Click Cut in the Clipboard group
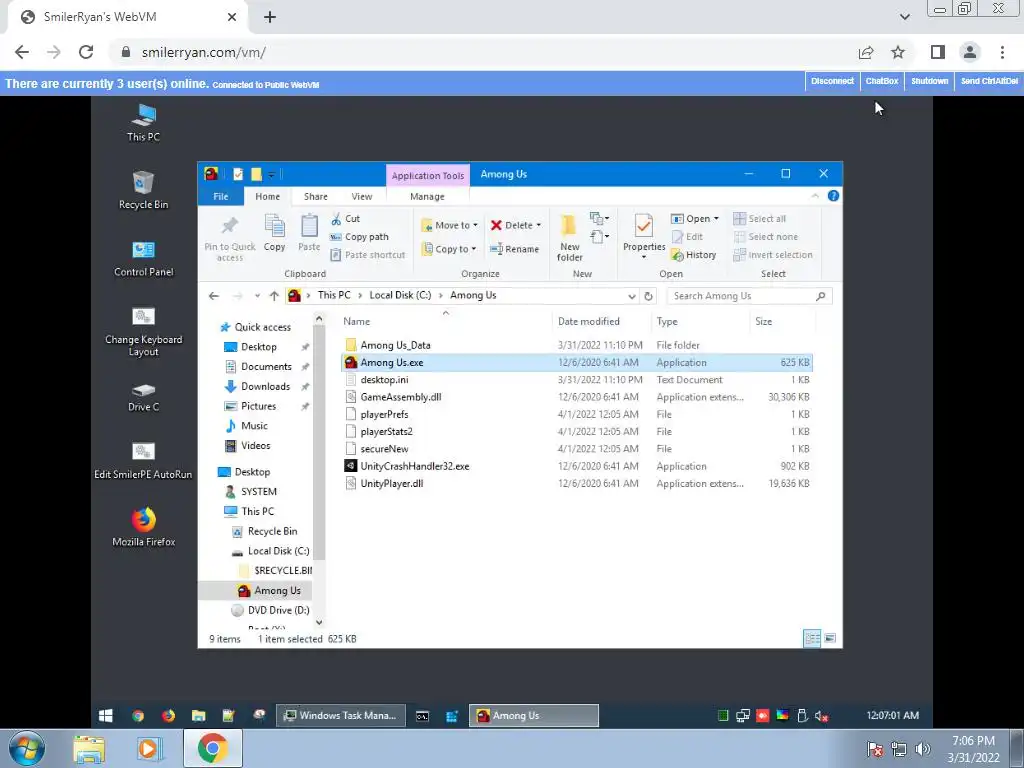This screenshot has width=1024, height=768. [x=345, y=219]
